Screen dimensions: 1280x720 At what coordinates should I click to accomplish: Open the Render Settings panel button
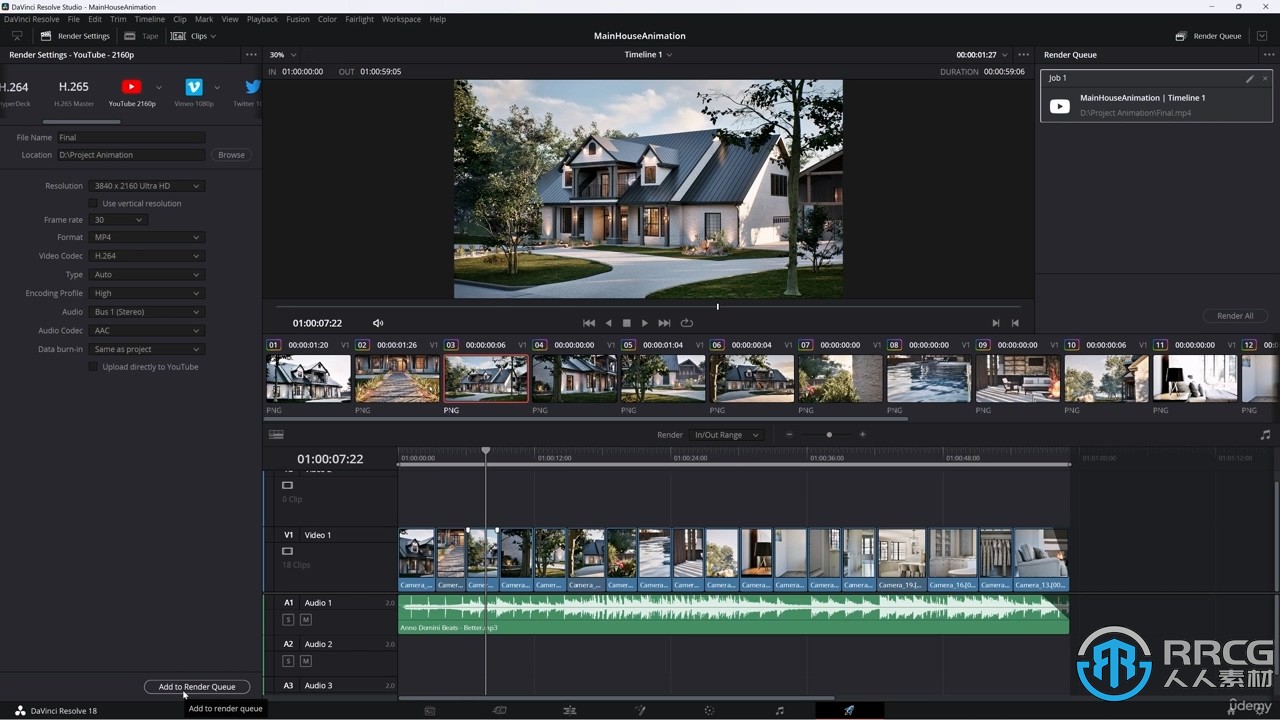75,36
